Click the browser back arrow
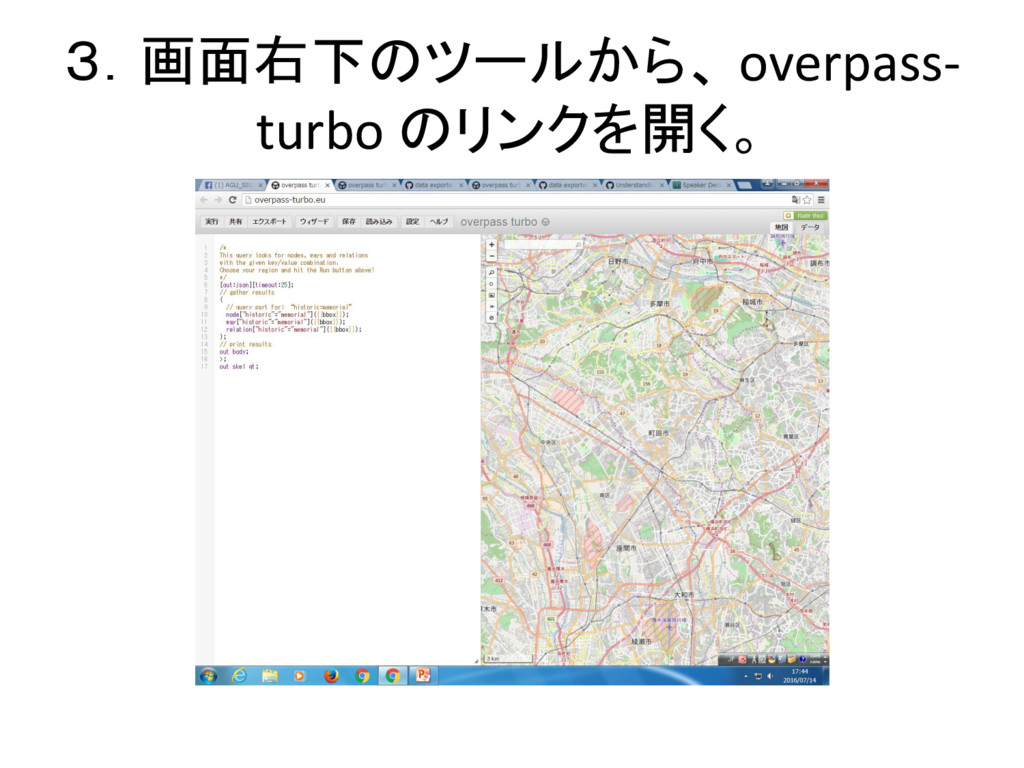Viewport: 1024px width, 768px height. [x=204, y=200]
